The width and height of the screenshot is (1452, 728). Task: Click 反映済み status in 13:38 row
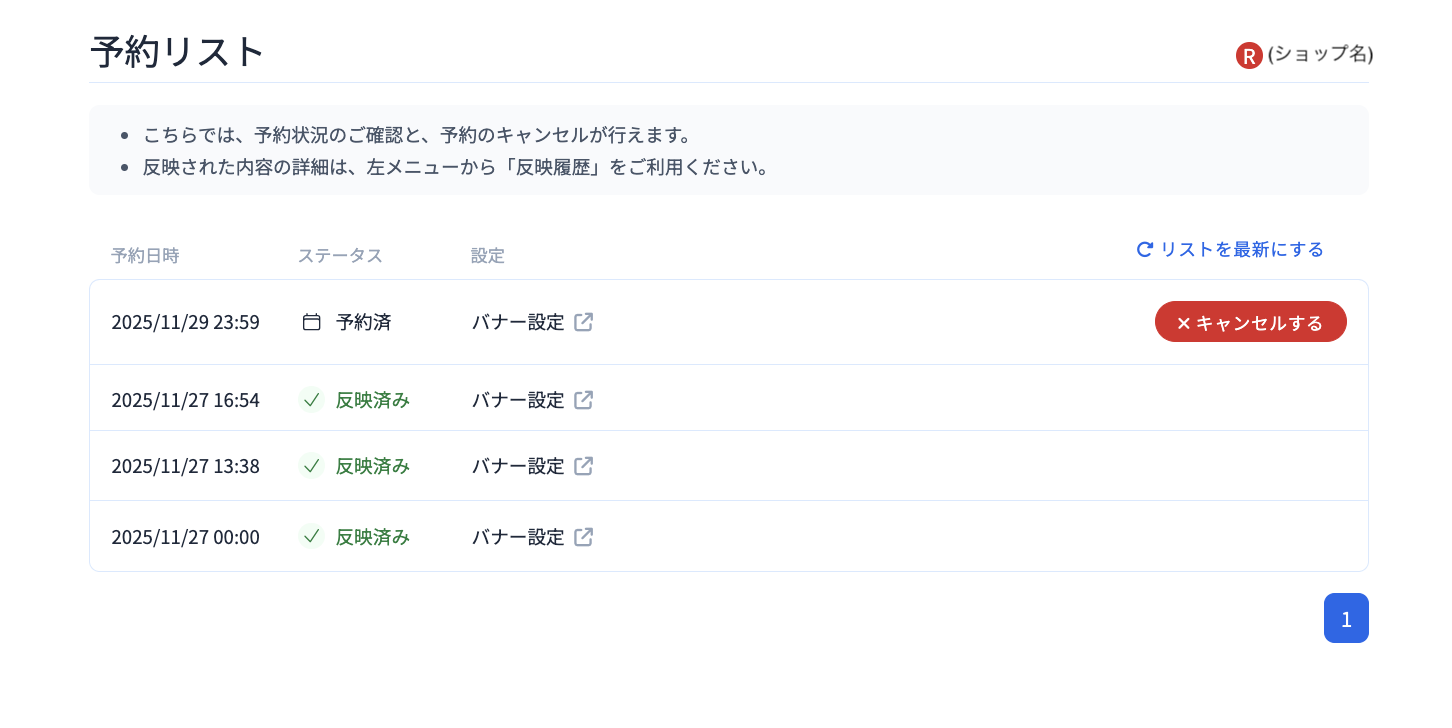pos(373,466)
